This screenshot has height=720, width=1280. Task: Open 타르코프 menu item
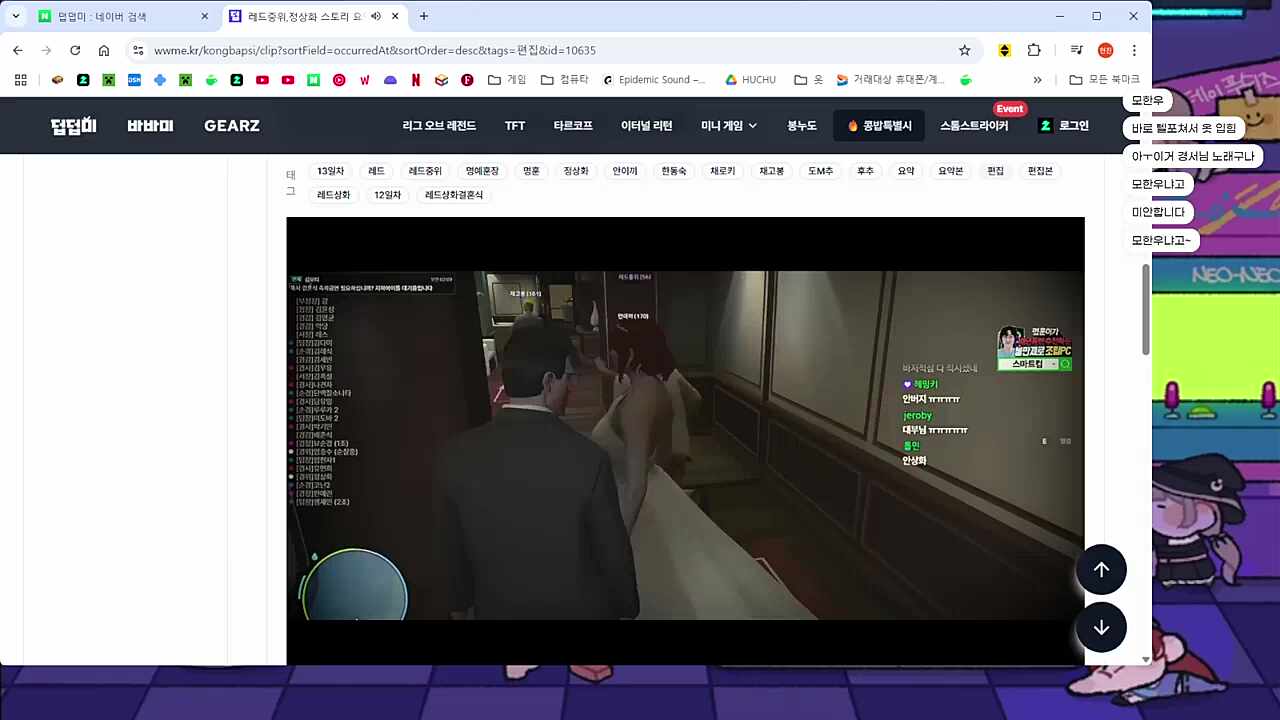click(573, 126)
